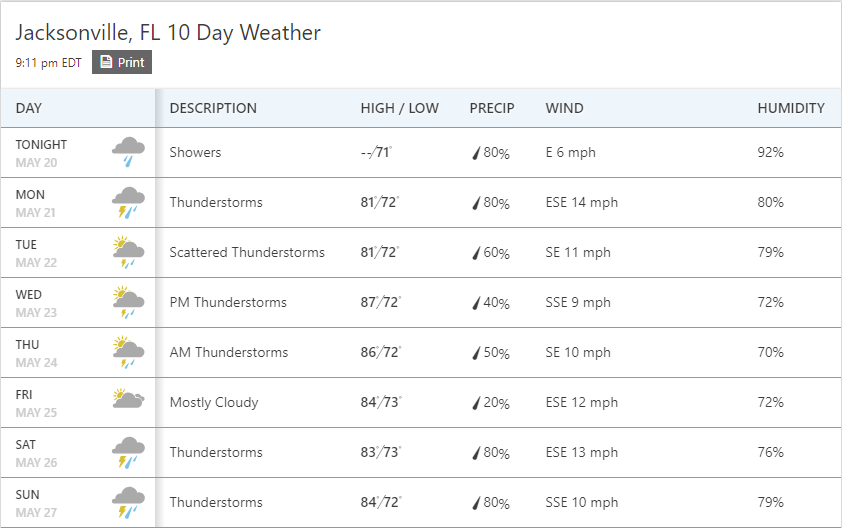Select the PRECIP column header
This screenshot has width=842, height=528.
[492, 108]
